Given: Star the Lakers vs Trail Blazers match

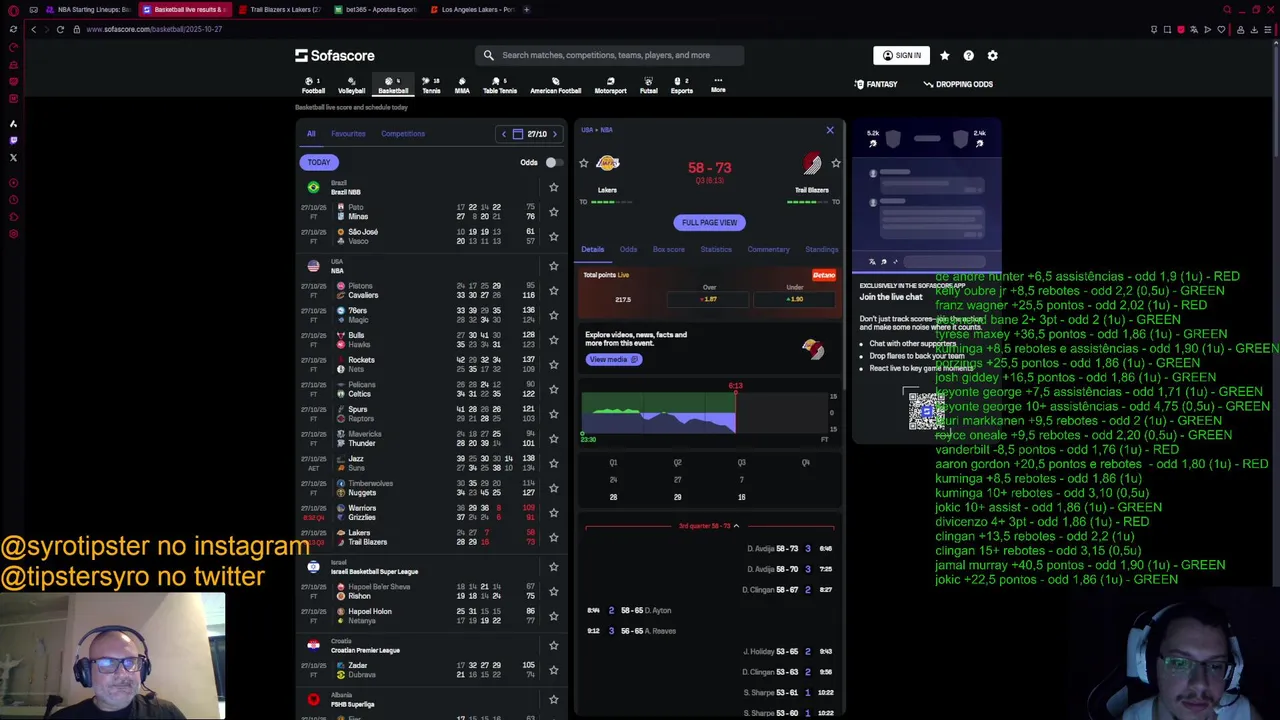Looking at the screenshot, I should (553, 538).
